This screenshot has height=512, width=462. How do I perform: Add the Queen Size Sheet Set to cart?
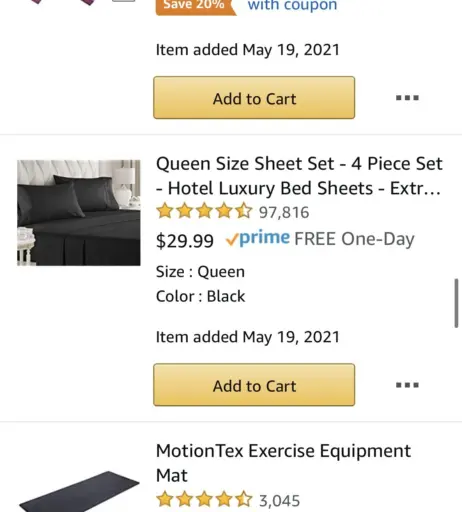[x=254, y=385]
